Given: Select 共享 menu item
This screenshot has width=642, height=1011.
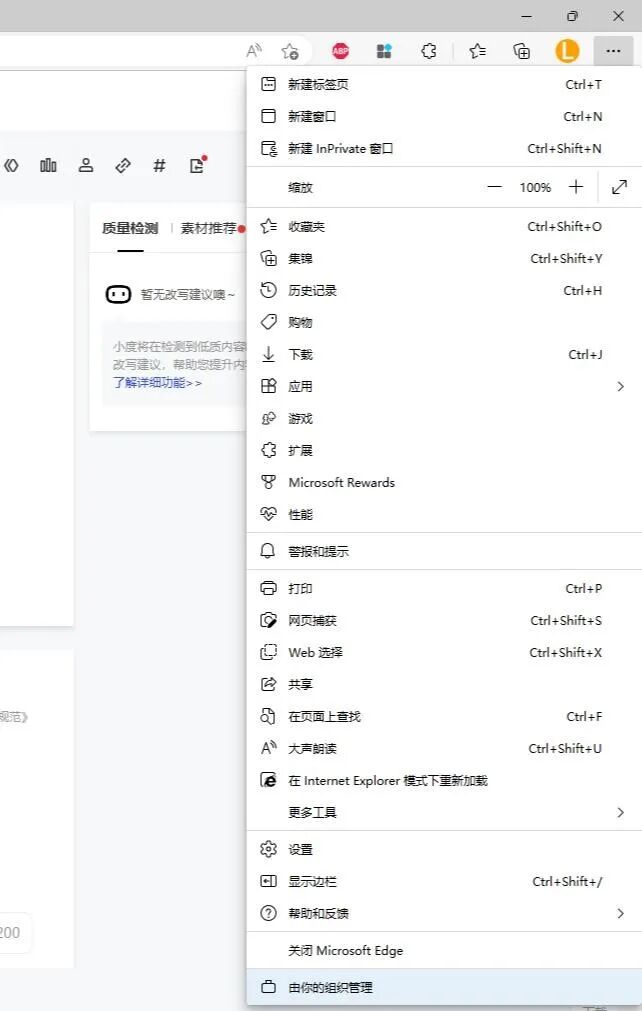Looking at the screenshot, I should point(444,684).
